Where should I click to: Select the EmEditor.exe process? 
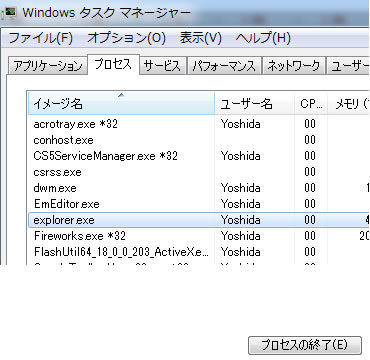199,204
